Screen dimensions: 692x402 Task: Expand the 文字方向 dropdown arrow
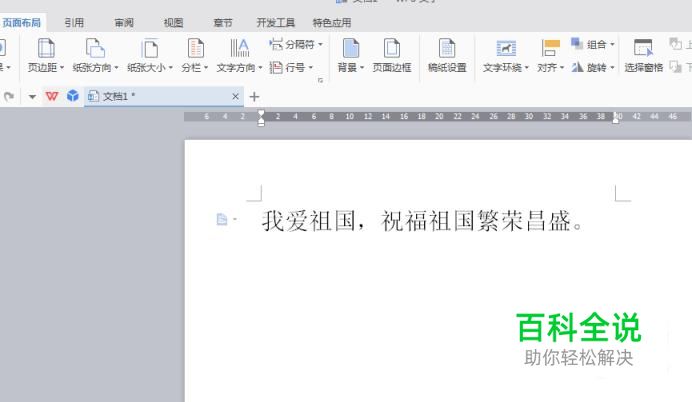(260, 68)
